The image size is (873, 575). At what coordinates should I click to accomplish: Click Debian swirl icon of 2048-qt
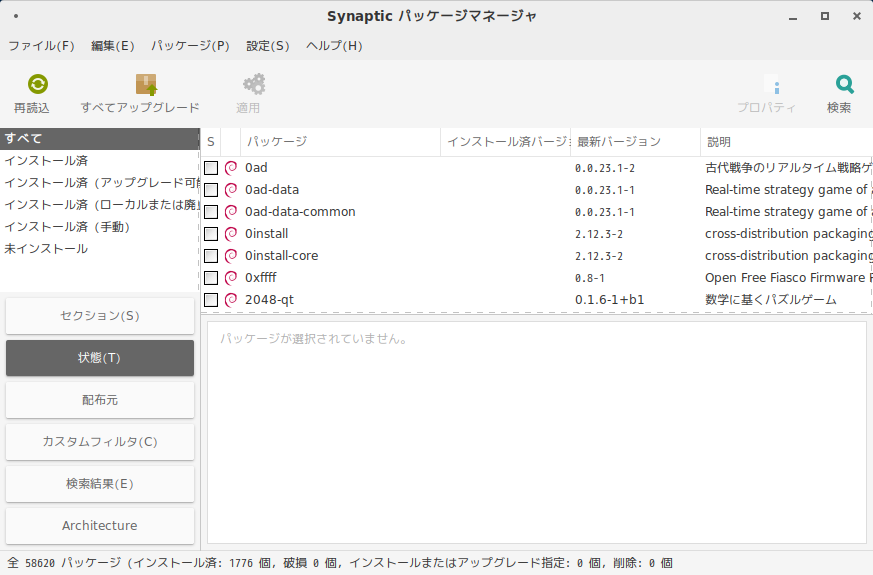(x=230, y=299)
